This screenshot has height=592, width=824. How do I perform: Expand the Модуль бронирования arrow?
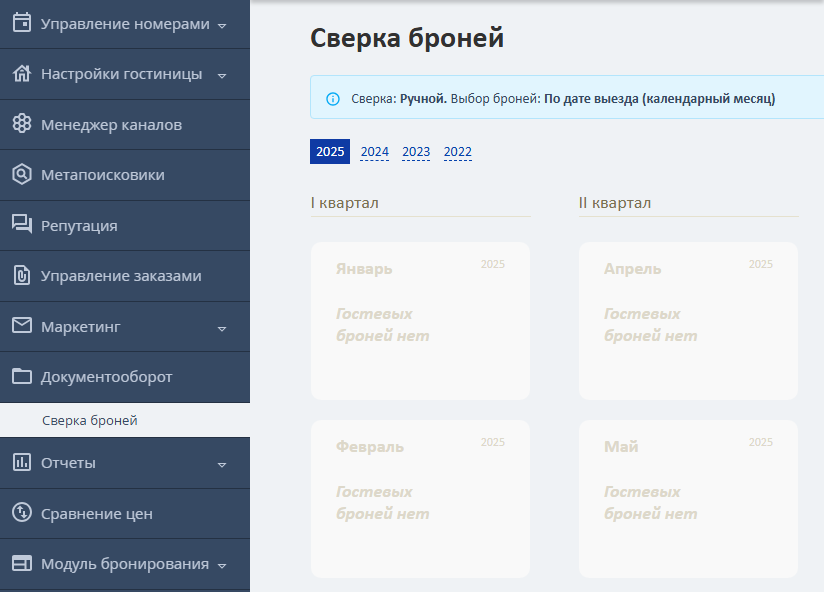(x=222, y=566)
